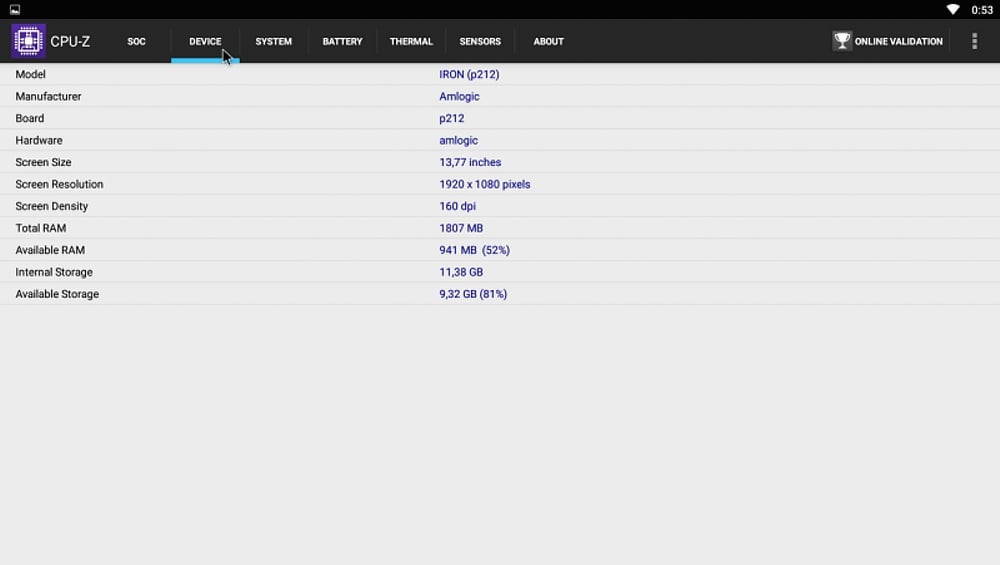
Task: Switch to the SOC tab
Action: pyautogui.click(x=136, y=41)
